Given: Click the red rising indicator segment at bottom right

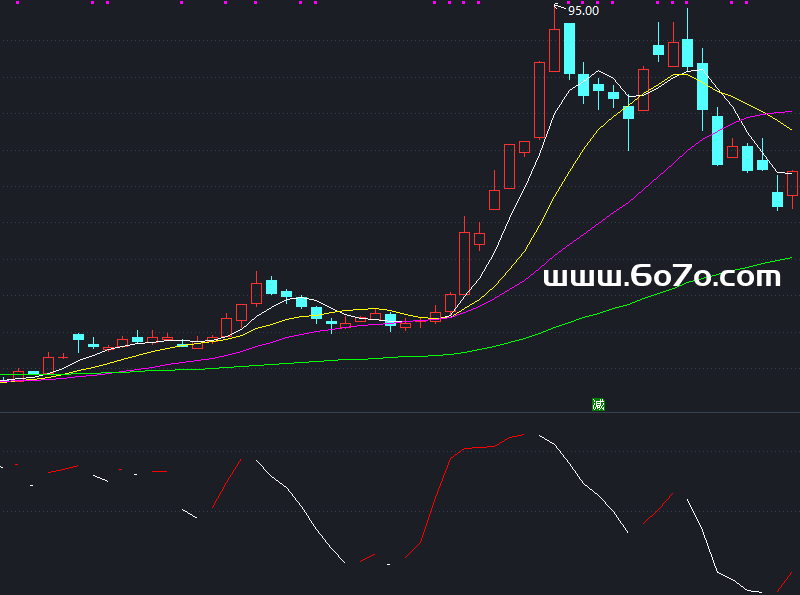Looking at the screenshot, I should click(784, 582).
